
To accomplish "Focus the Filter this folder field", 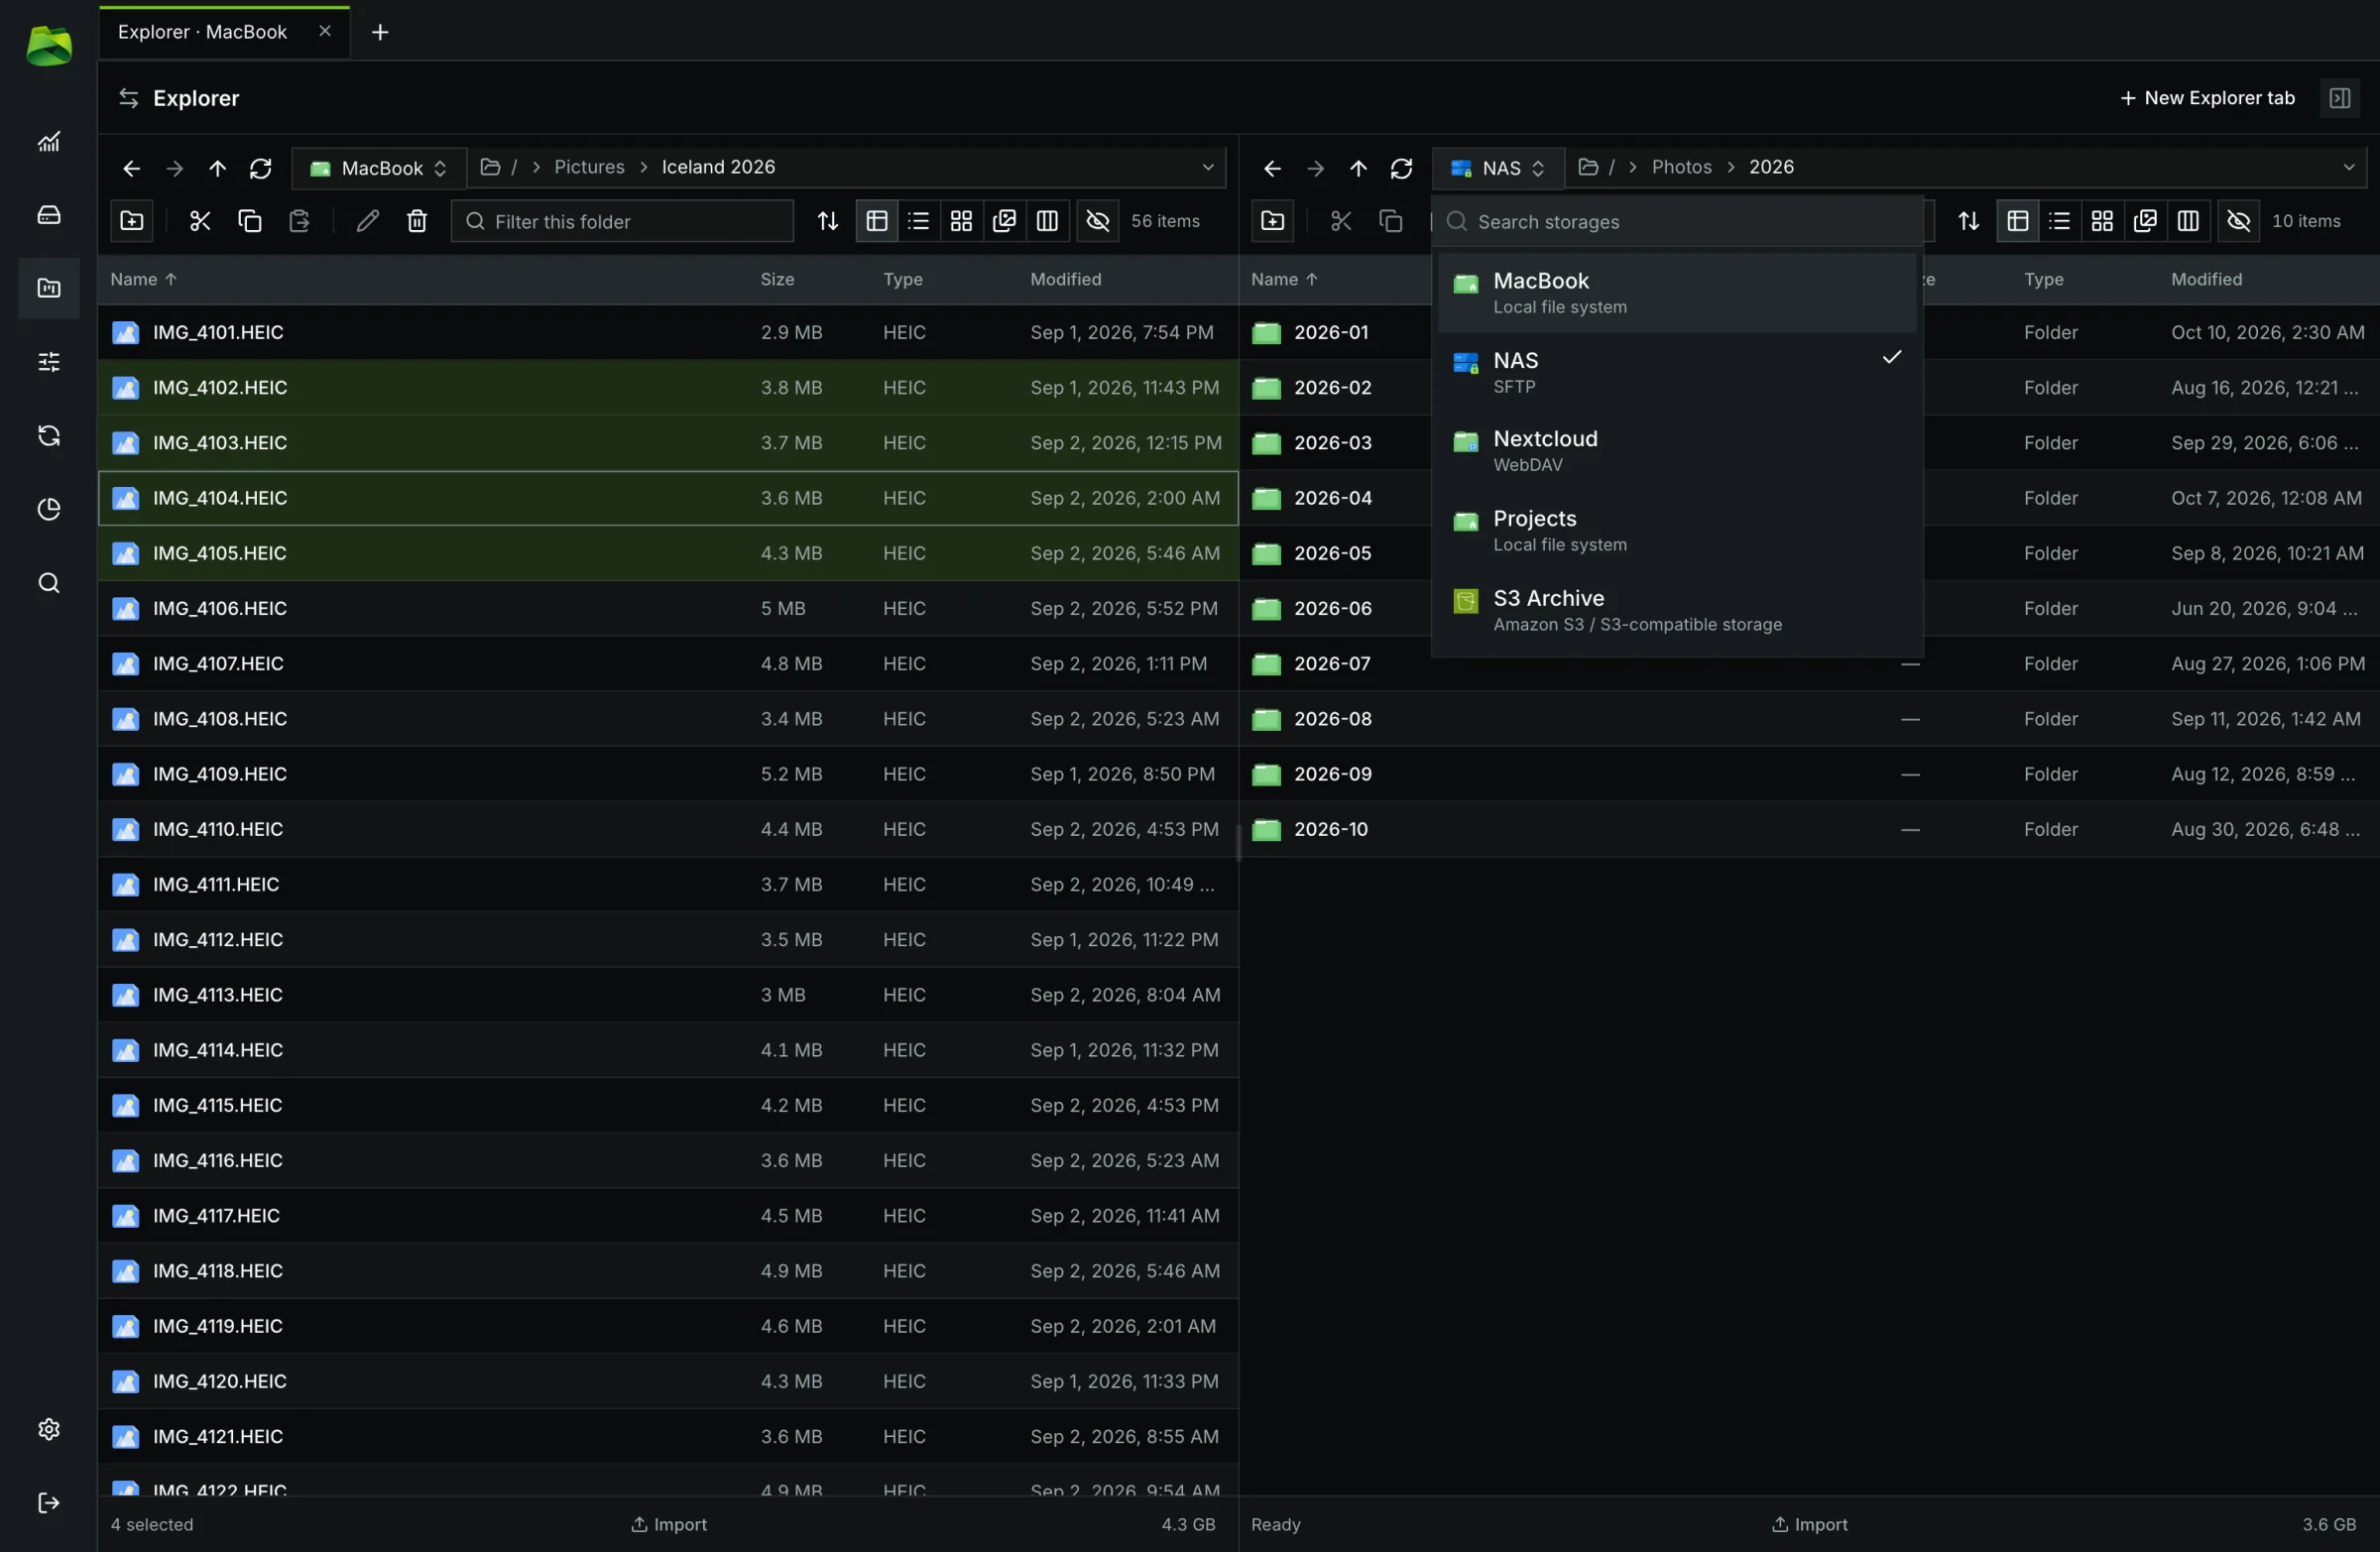I will 622,221.
